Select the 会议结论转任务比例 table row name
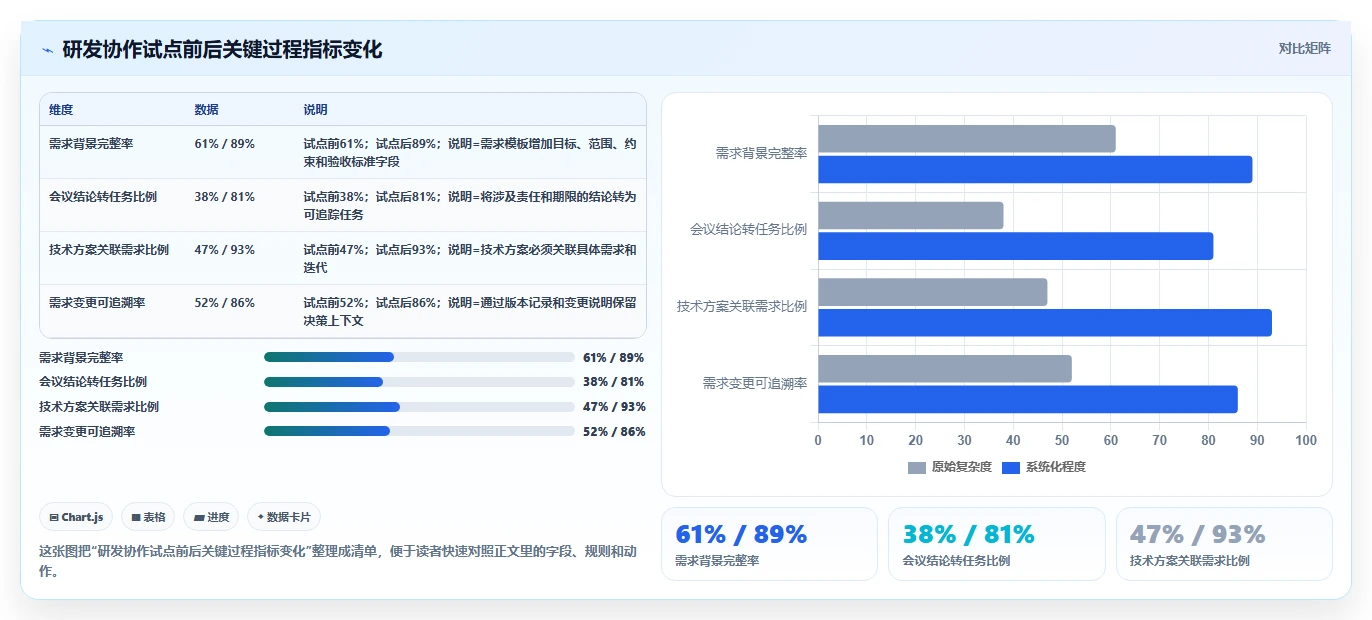 click(x=103, y=197)
